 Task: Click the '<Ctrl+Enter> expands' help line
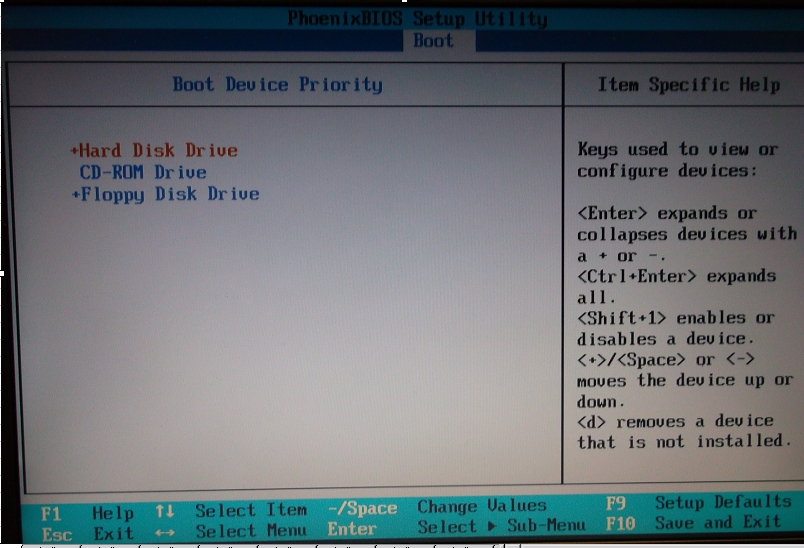click(677, 277)
